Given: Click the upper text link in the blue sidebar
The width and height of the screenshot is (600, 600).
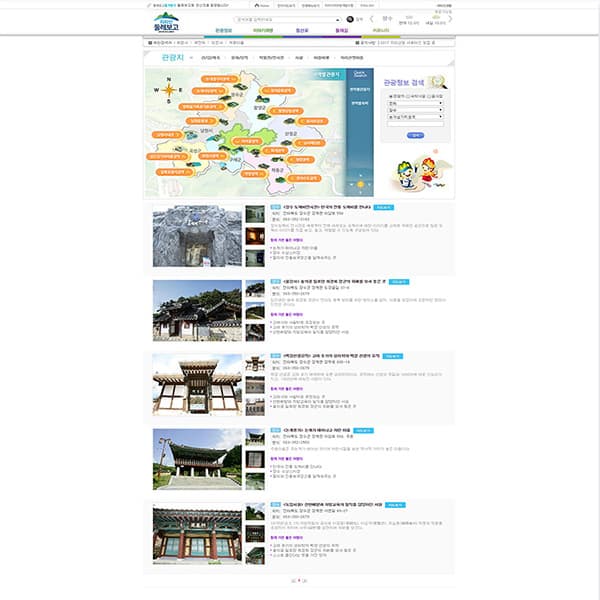Looking at the screenshot, I should pos(360,89).
